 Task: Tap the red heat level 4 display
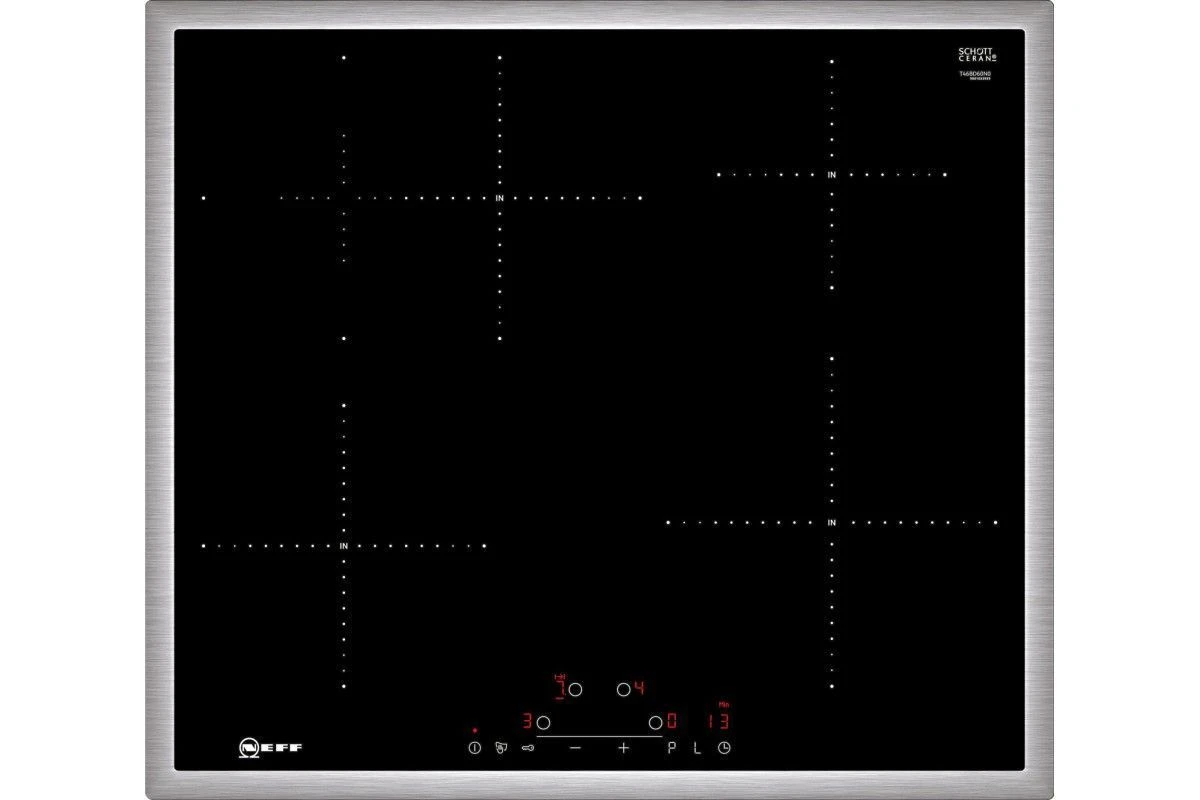639,688
